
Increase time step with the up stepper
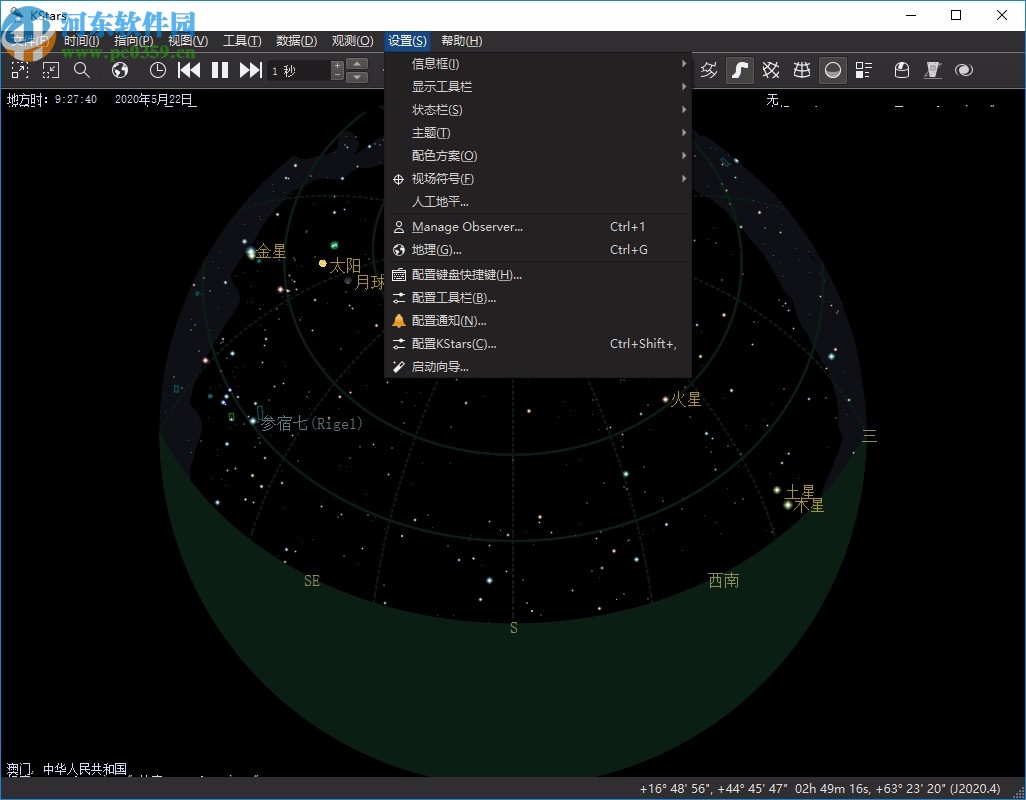point(357,63)
